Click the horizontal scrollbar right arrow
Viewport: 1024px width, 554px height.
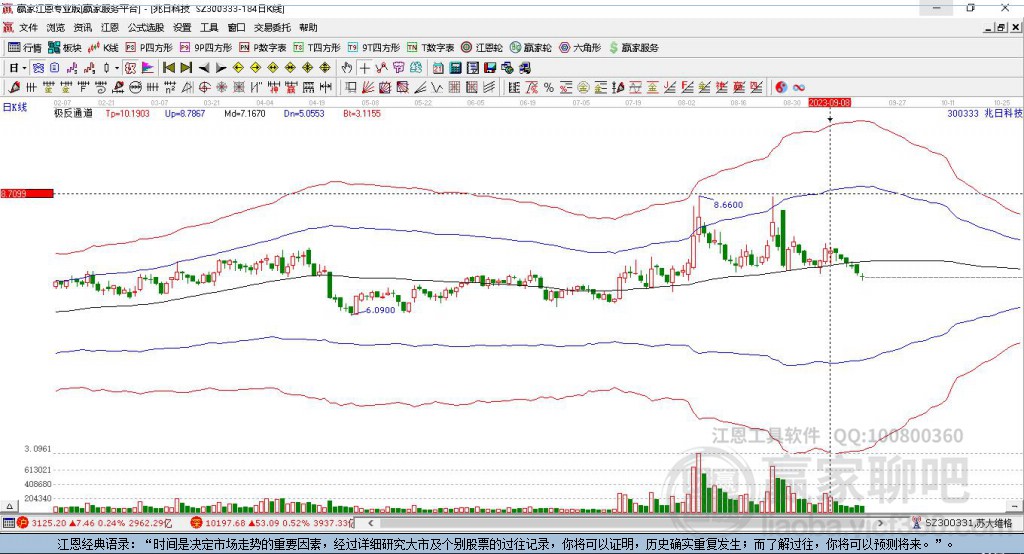coord(880,523)
